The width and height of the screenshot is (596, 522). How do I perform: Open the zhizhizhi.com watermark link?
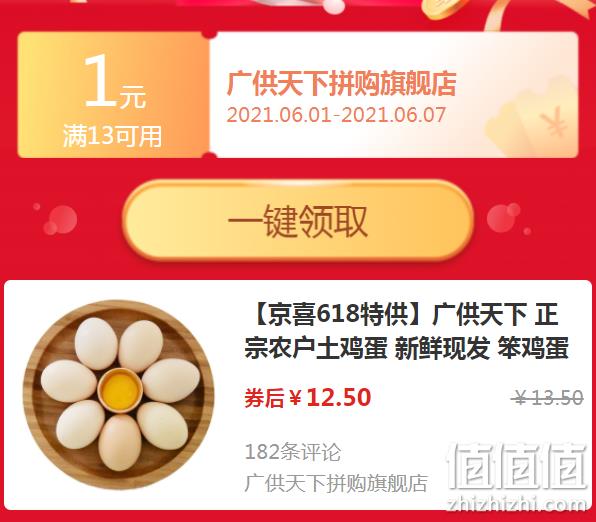517,505
